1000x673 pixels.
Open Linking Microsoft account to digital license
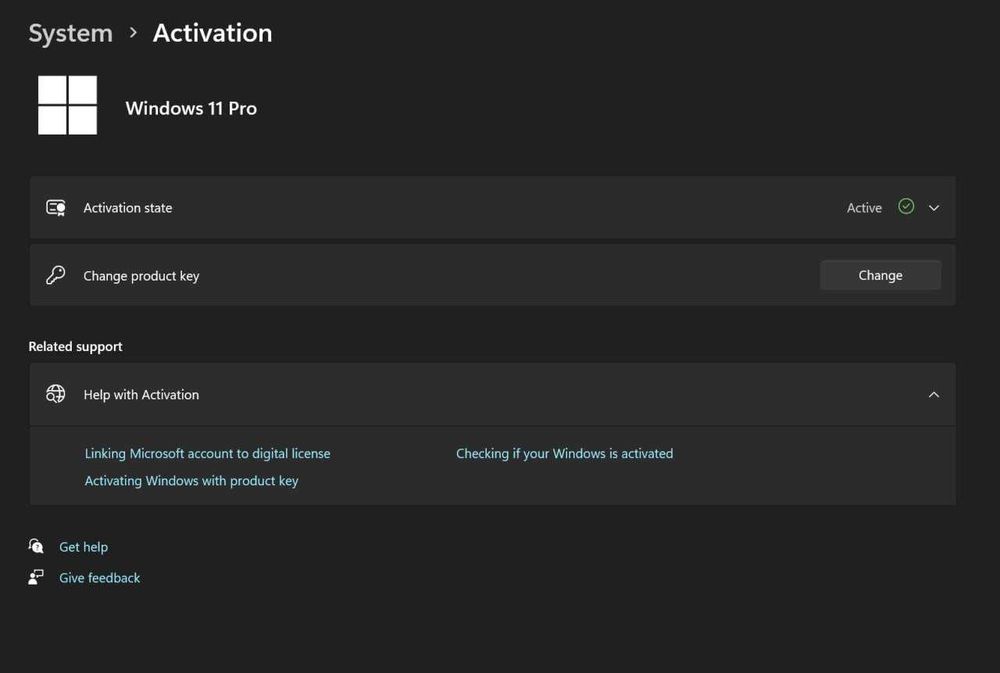(x=207, y=453)
